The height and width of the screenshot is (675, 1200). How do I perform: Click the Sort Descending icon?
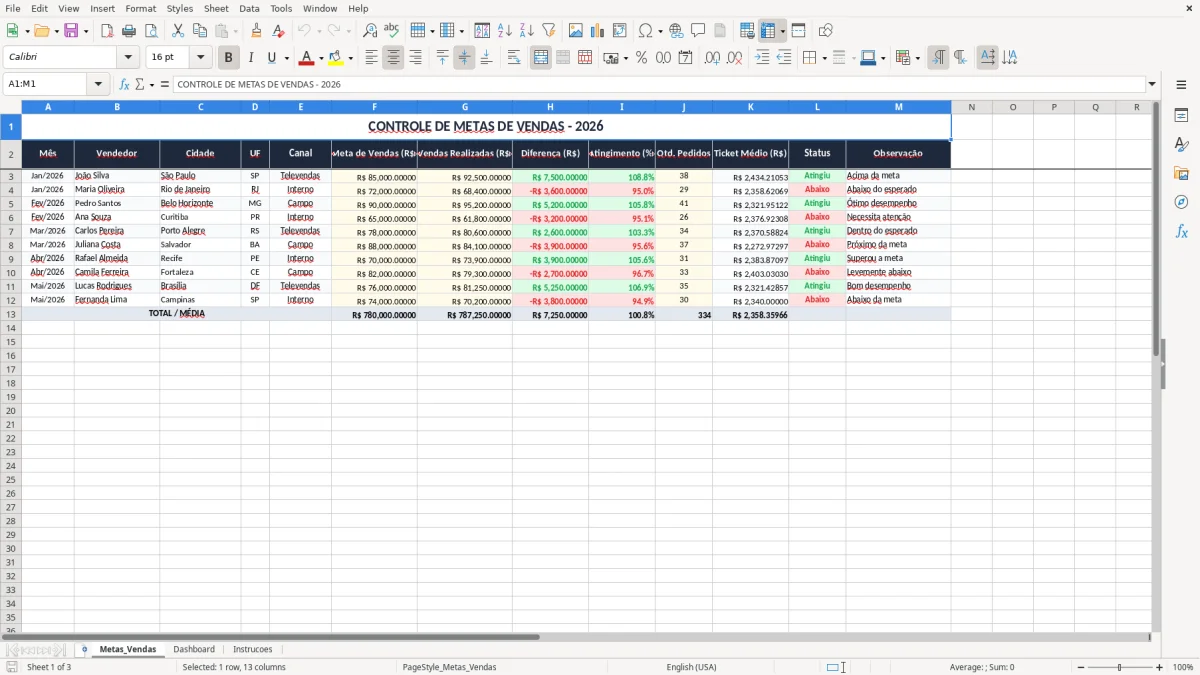point(527,31)
